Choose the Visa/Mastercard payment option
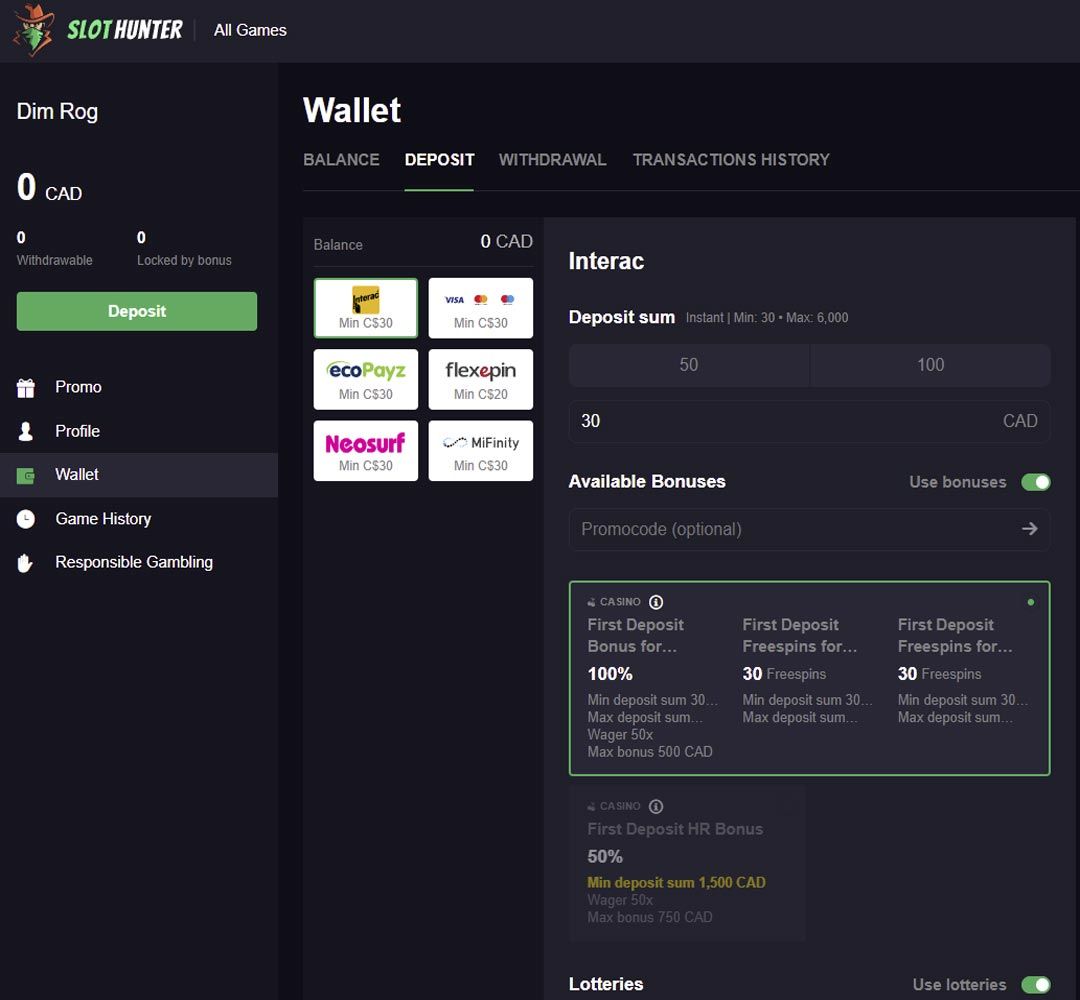Viewport: 1080px width, 1000px height. 481,308
